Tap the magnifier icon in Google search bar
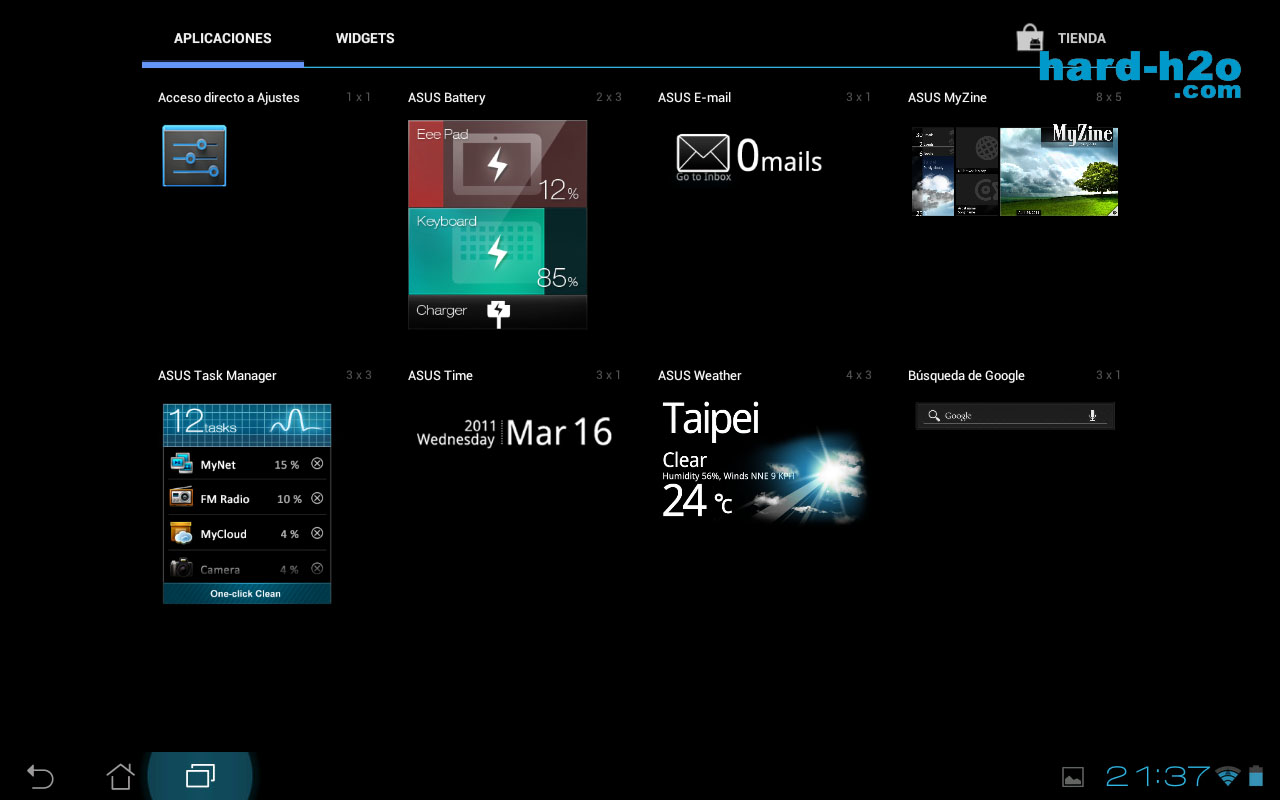1280x800 pixels. pyautogui.click(x=934, y=416)
